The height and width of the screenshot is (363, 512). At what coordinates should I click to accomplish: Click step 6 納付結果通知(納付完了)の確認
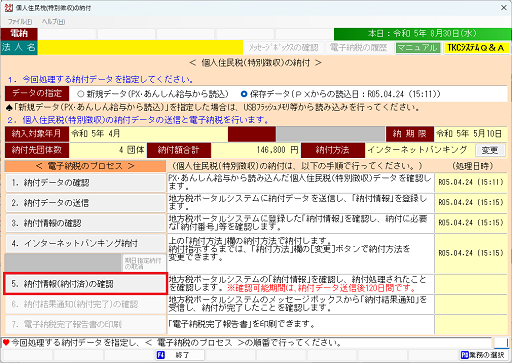[x=86, y=304]
